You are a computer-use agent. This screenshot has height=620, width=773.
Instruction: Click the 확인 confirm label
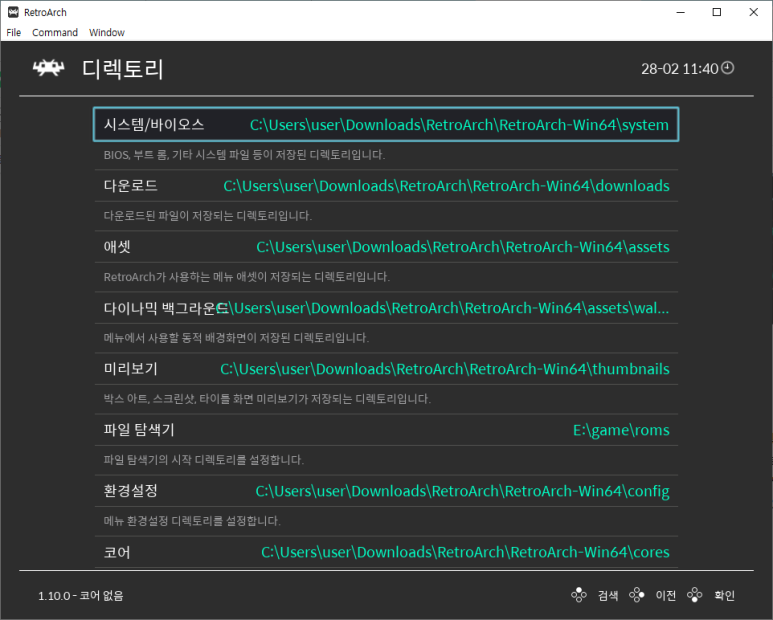pos(724,595)
